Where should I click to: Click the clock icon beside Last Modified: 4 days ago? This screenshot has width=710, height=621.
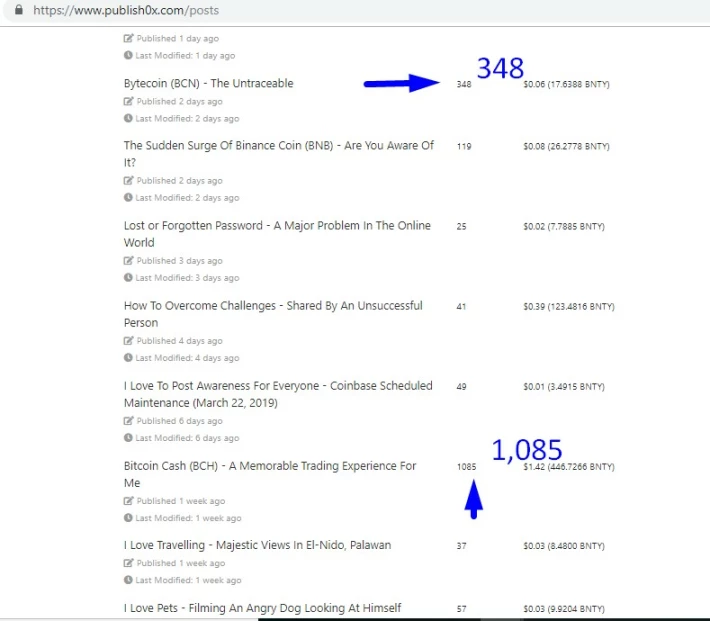tap(128, 358)
